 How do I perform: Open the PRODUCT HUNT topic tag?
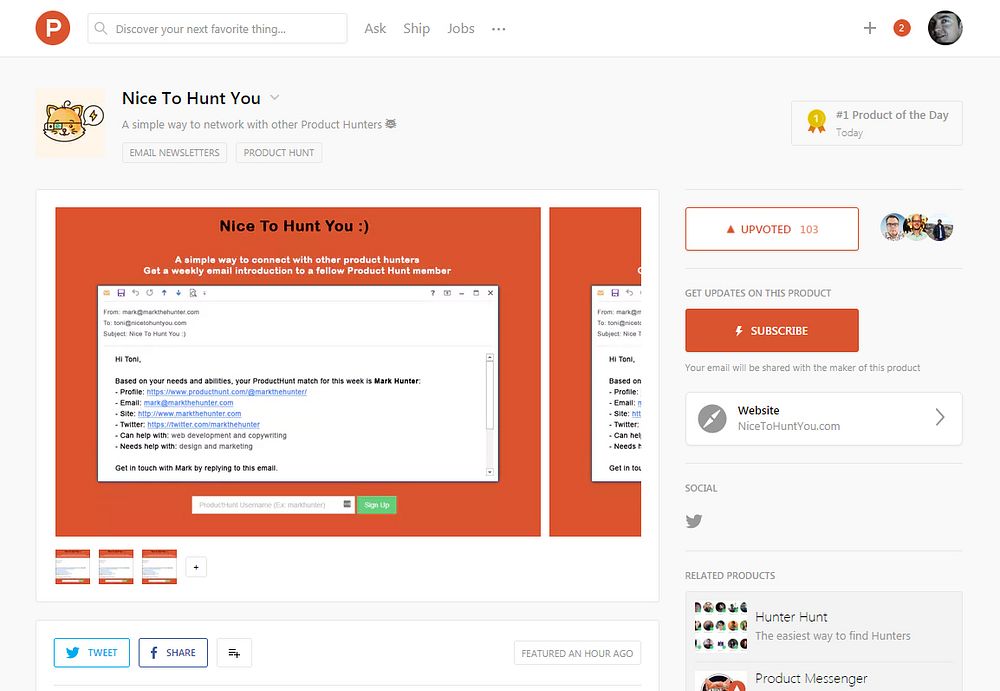(279, 152)
